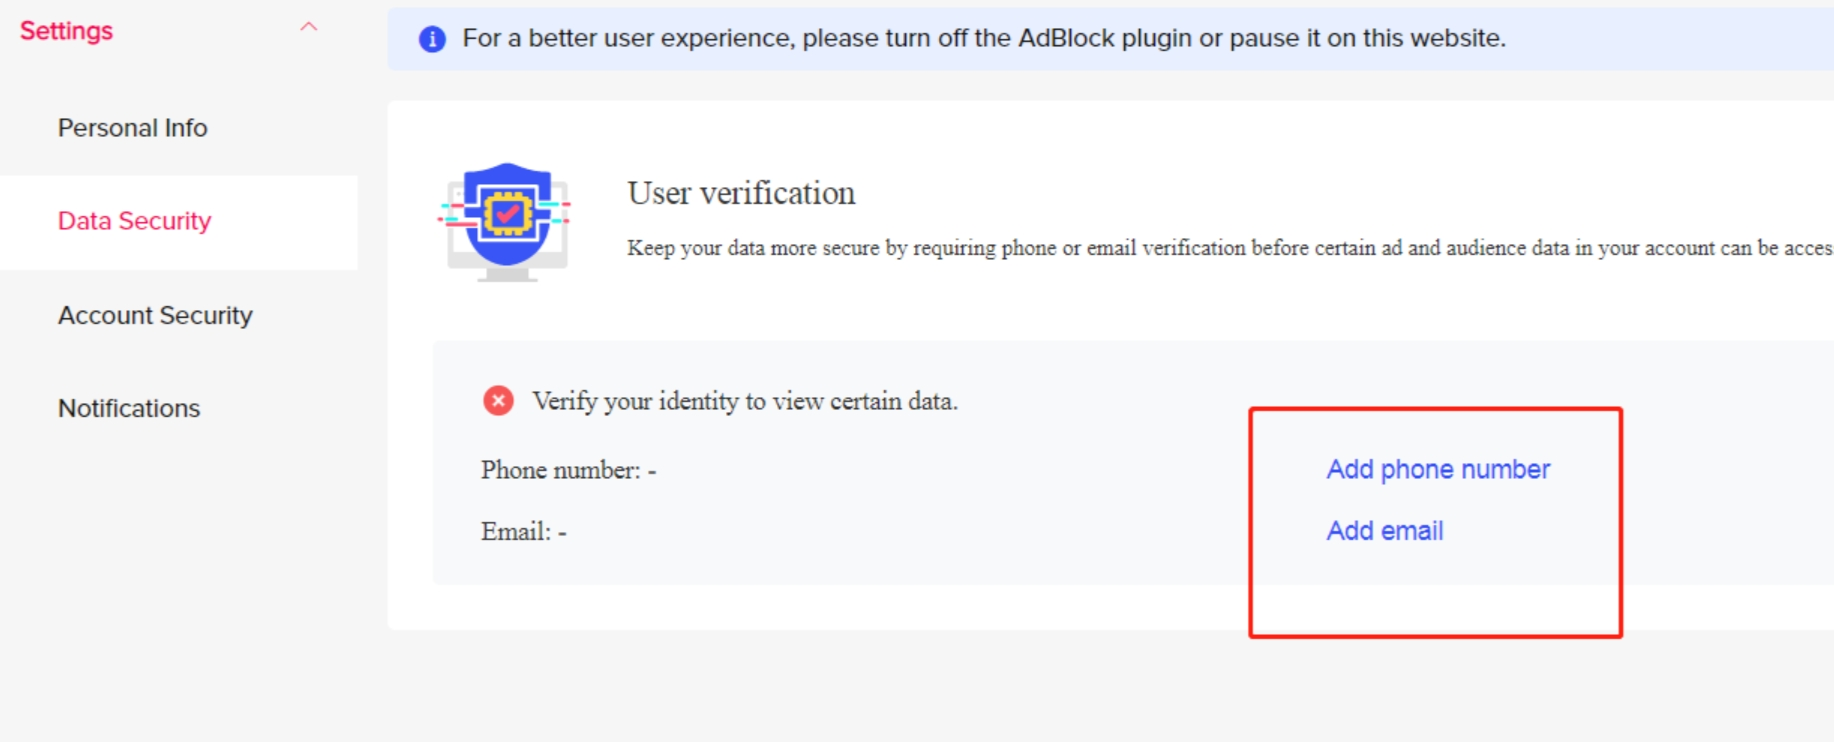Screen dimensions: 1834x742
Task: Click the gold chip checkmark emblem
Action: [x=508, y=213]
